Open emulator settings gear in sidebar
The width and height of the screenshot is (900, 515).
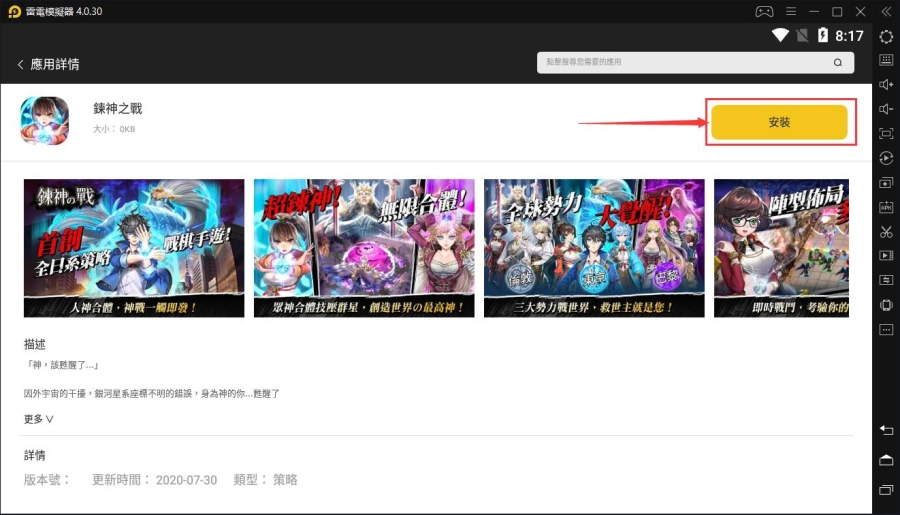886,37
